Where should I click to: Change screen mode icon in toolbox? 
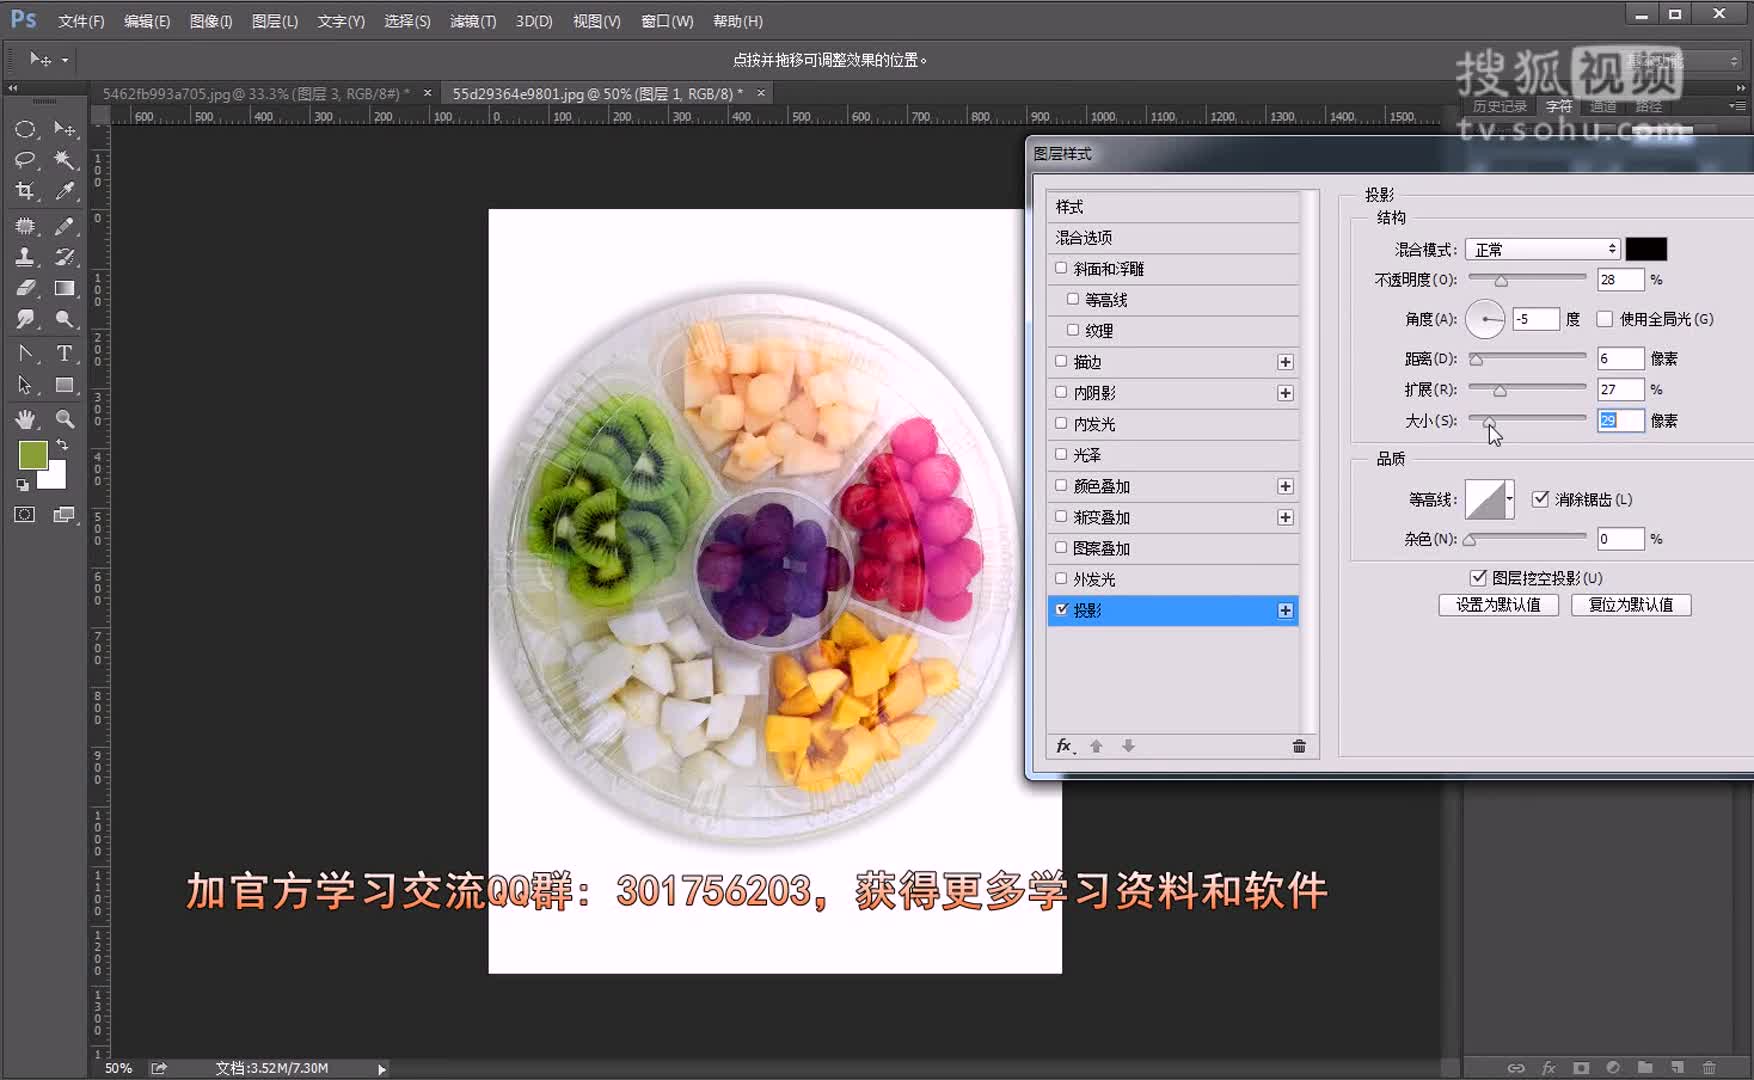(64, 514)
